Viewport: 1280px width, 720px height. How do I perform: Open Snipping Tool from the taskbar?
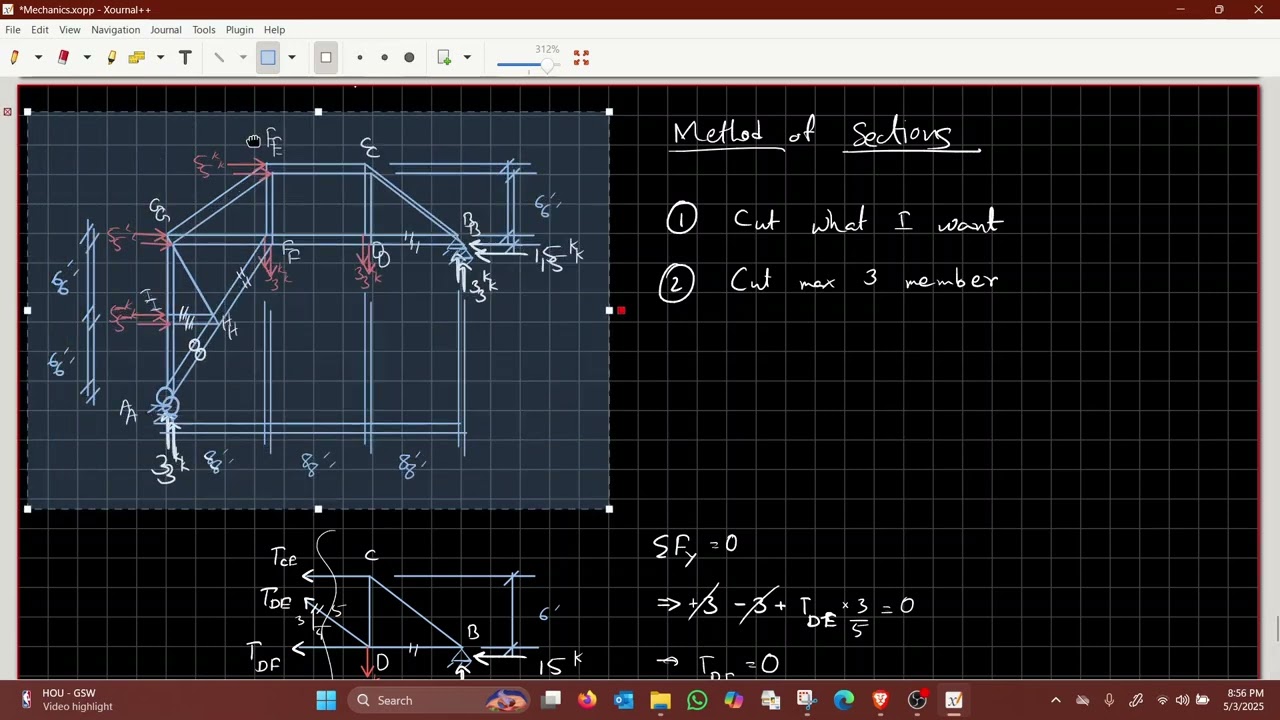point(807,700)
